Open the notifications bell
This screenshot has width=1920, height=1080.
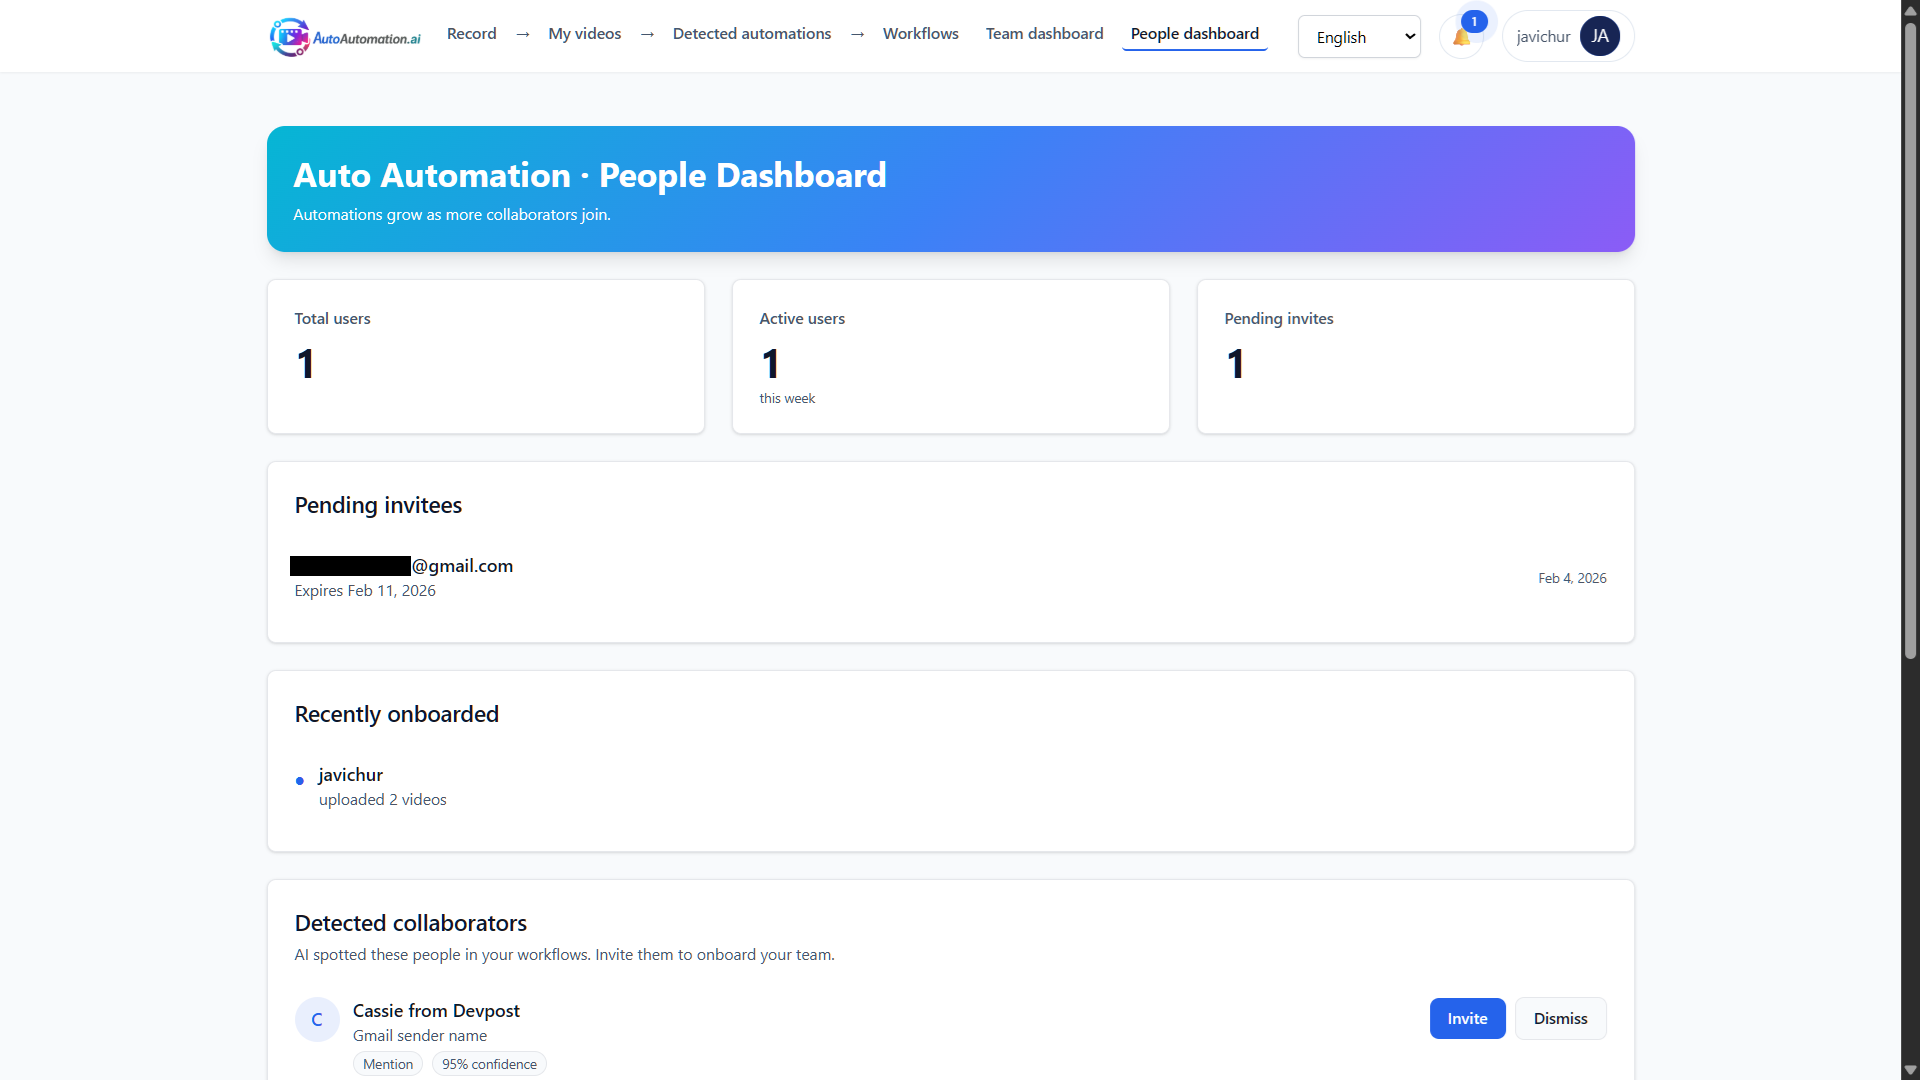(x=1461, y=38)
